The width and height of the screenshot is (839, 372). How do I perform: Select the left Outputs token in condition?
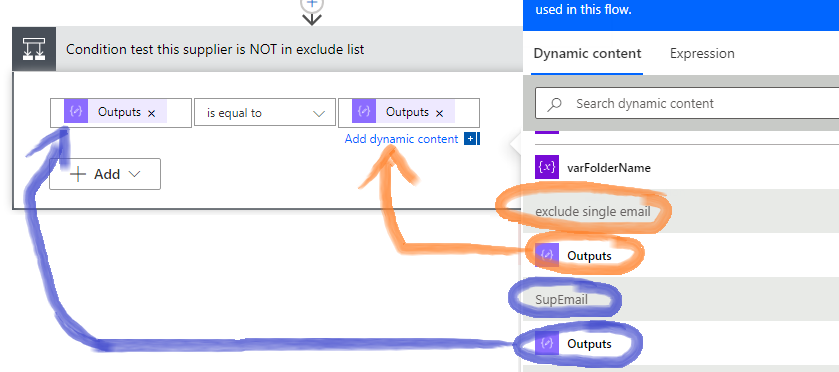point(115,112)
